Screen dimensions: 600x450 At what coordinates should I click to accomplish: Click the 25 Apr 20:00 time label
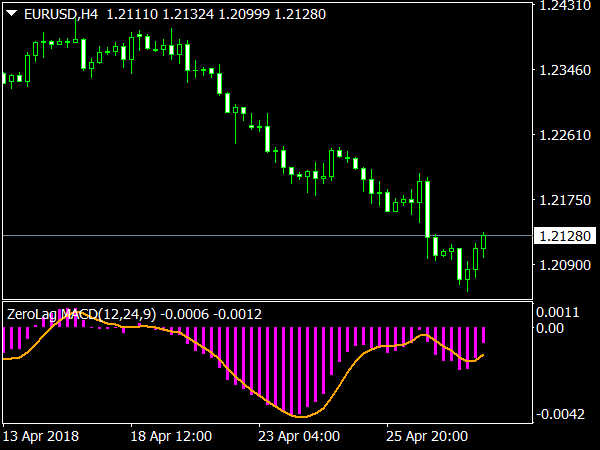click(x=427, y=436)
